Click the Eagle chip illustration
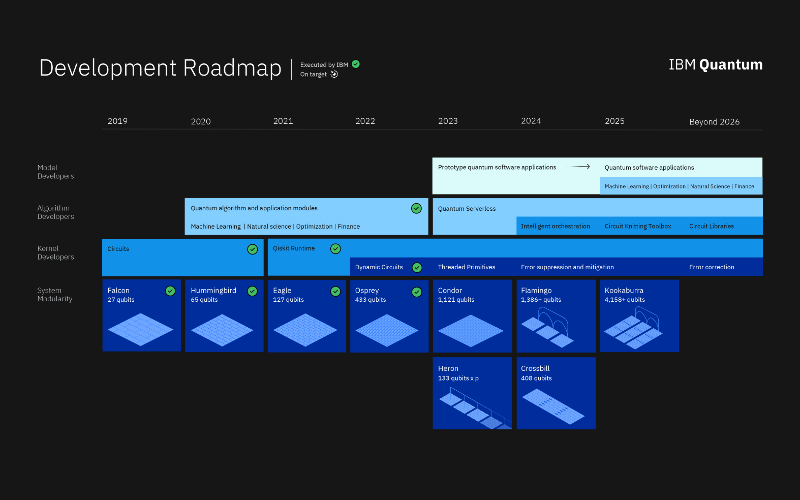The image size is (800, 500). [x=305, y=330]
